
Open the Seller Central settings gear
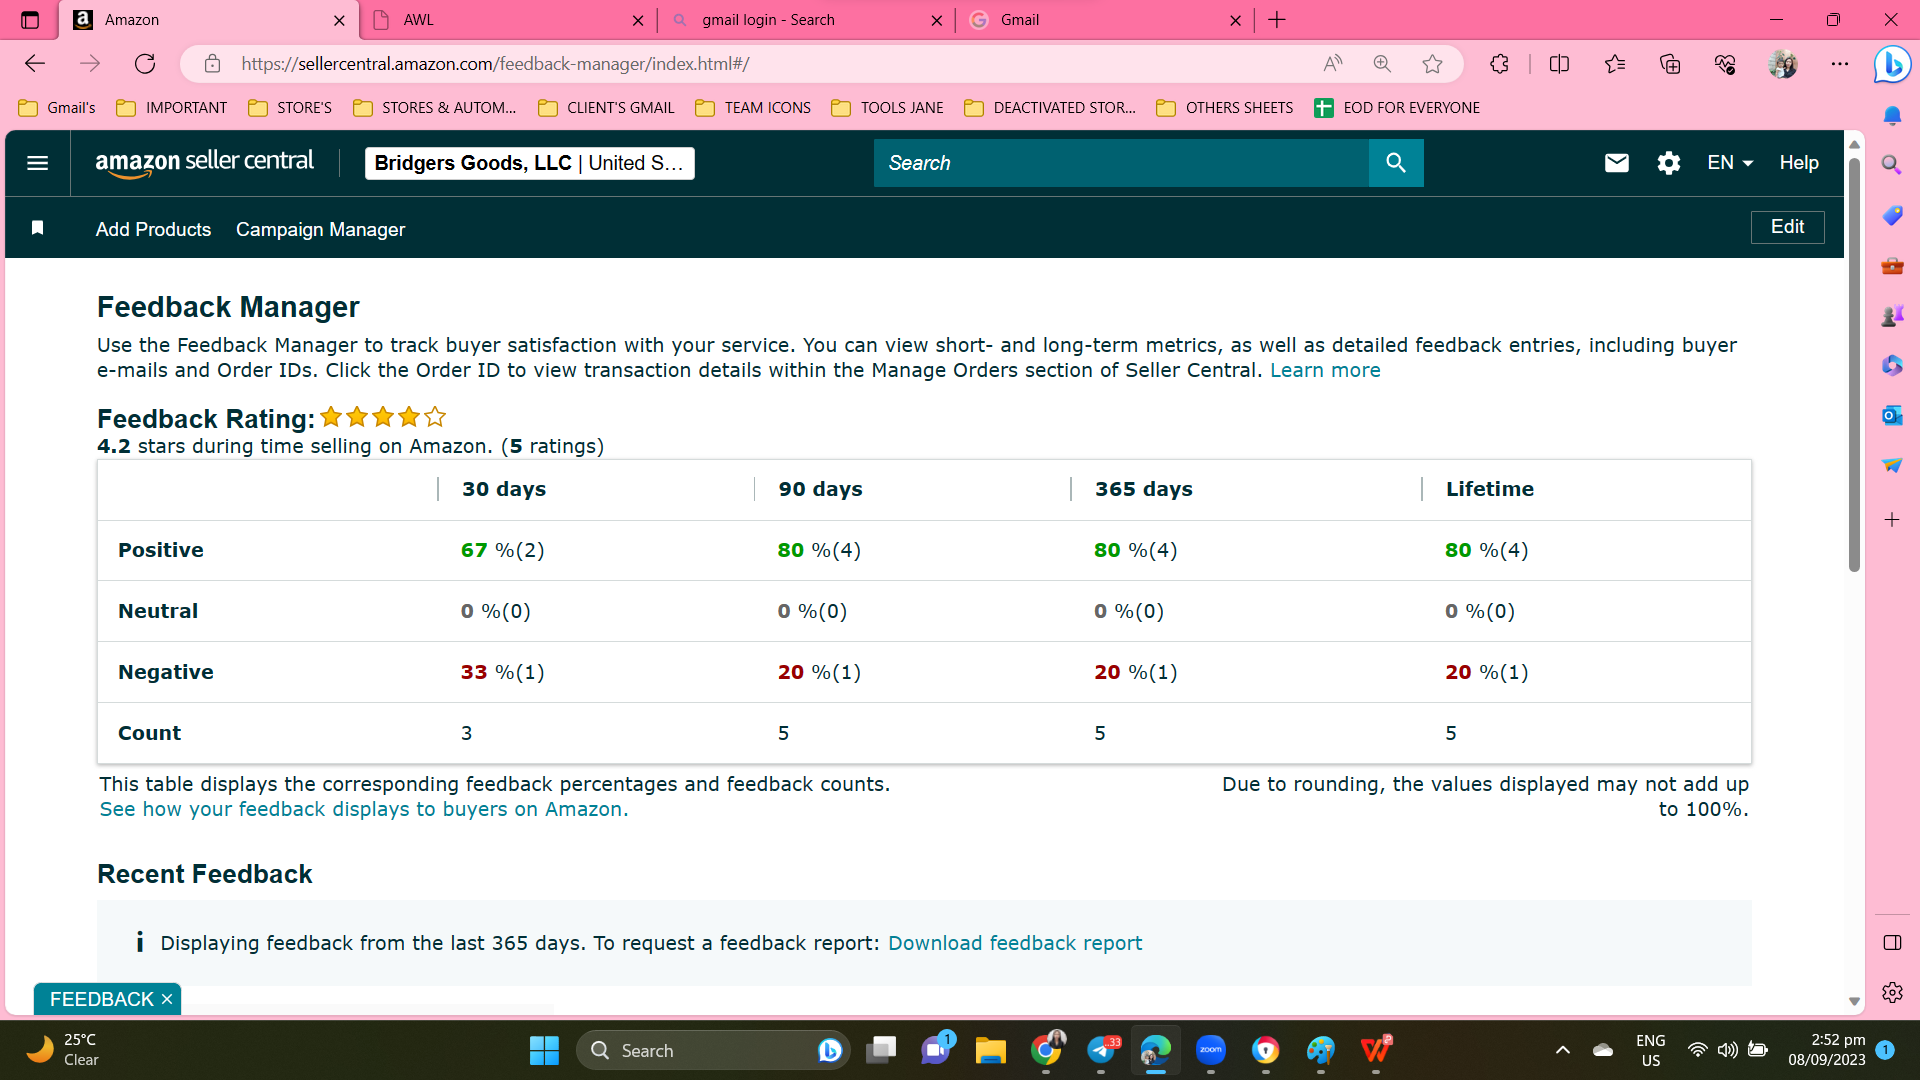click(1669, 163)
